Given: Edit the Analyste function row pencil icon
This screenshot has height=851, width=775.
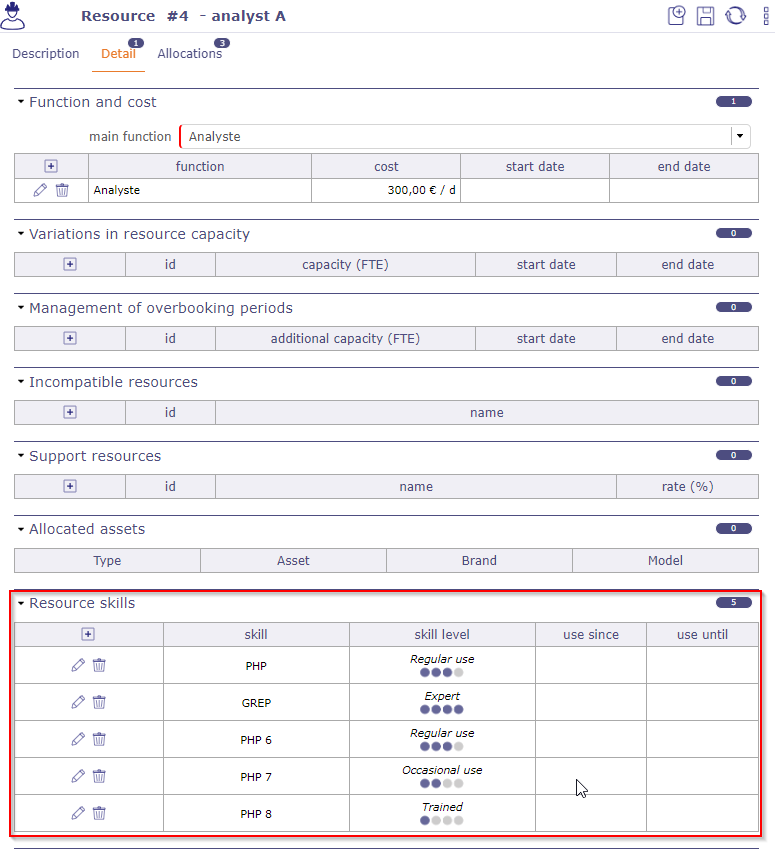Looking at the screenshot, I should pos(40,190).
